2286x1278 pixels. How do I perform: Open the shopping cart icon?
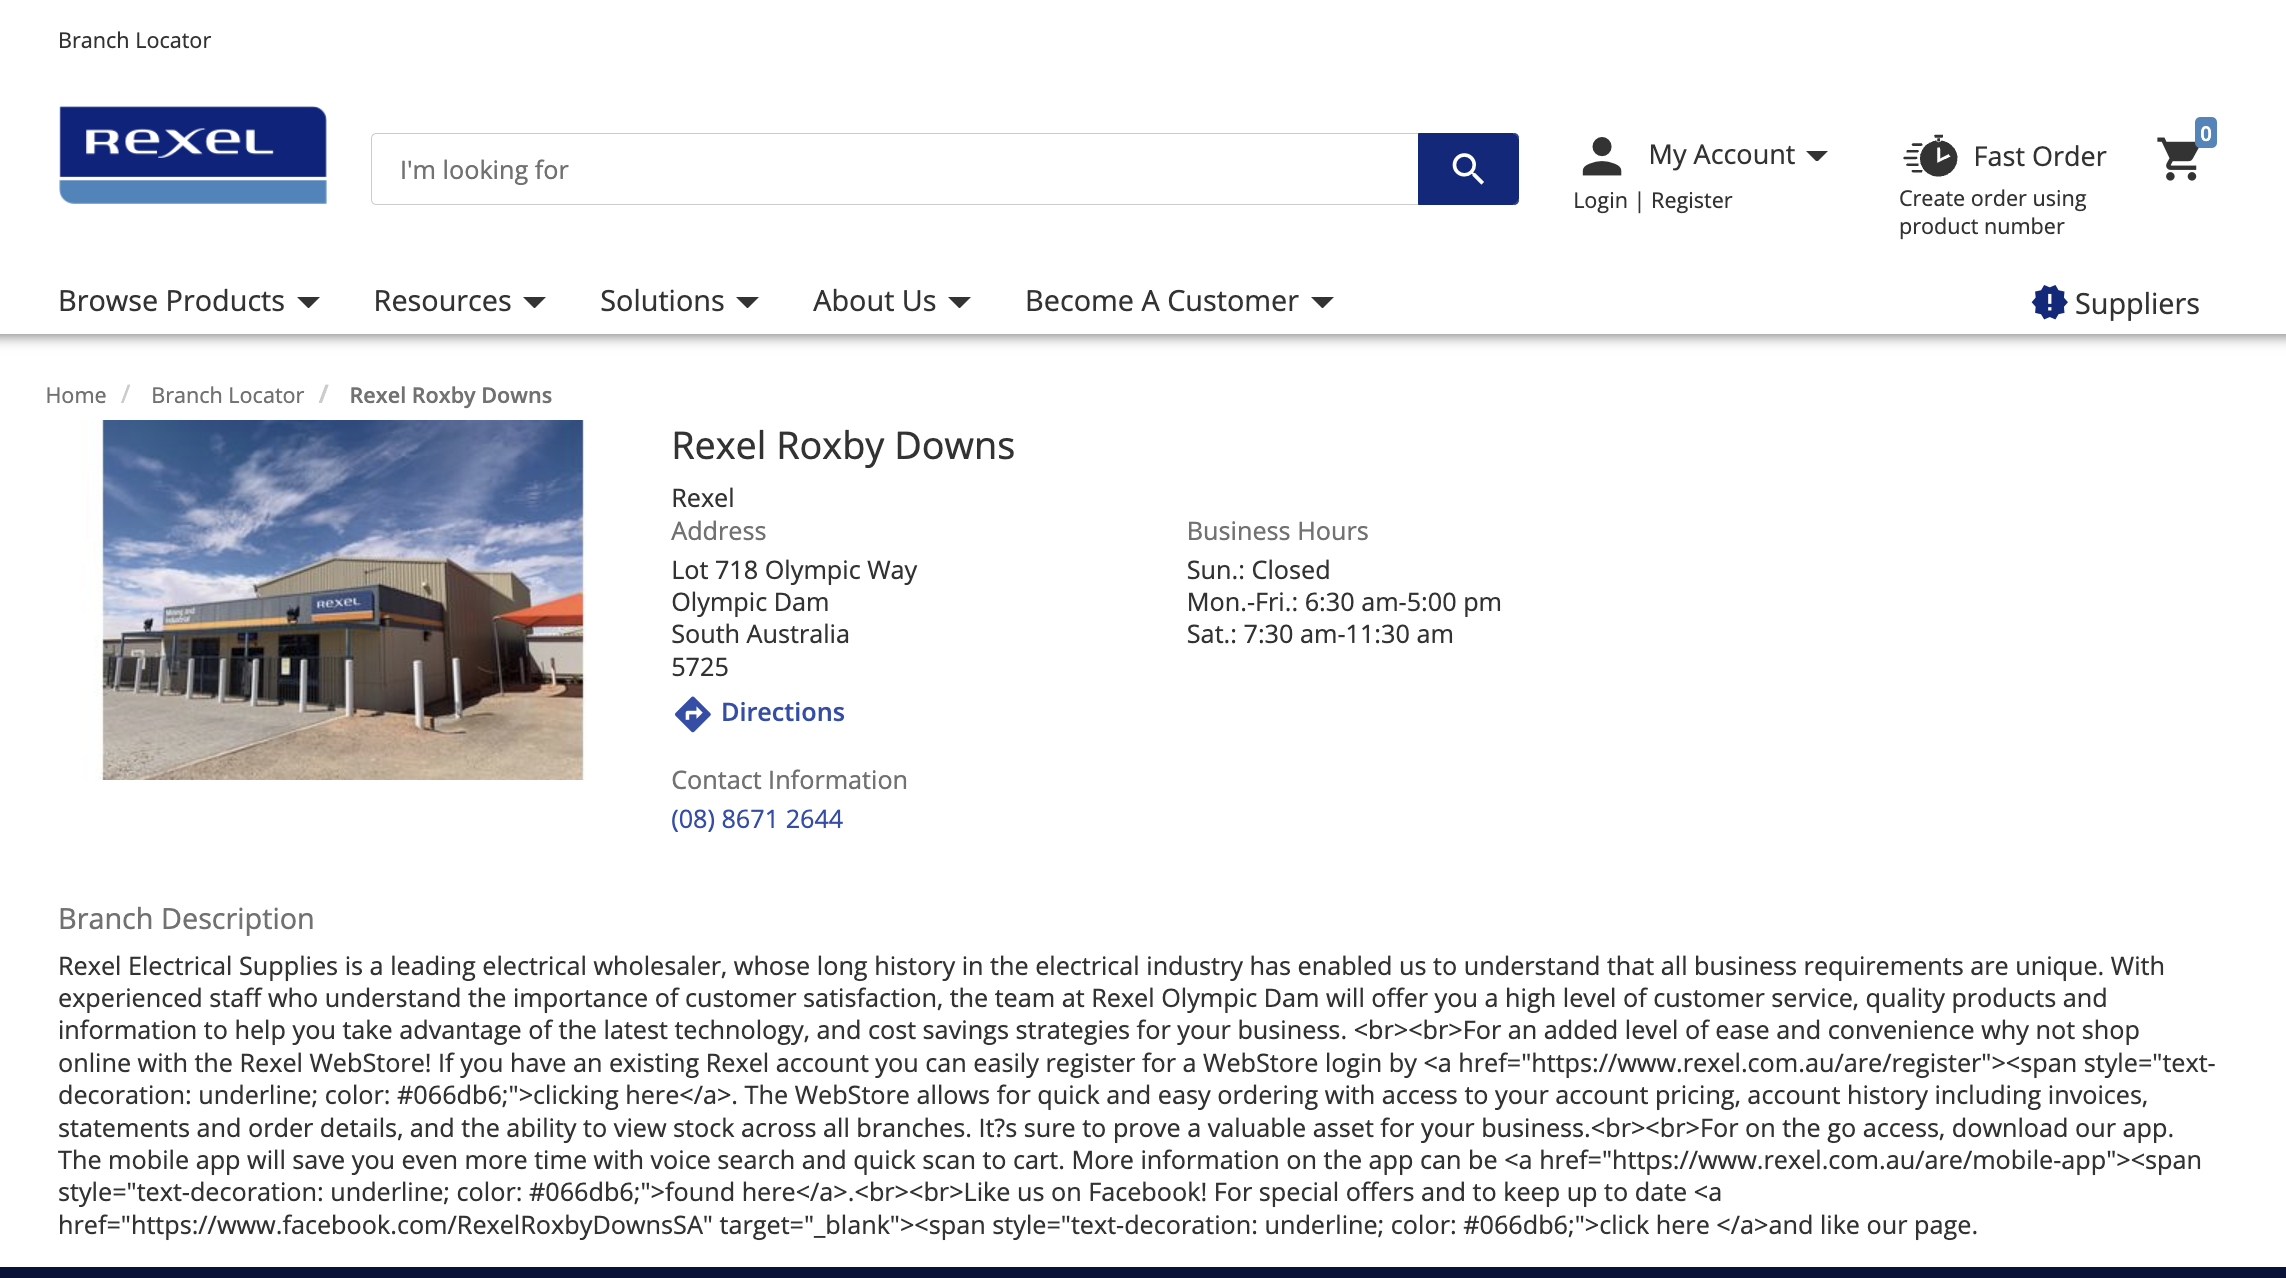tap(2179, 160)
